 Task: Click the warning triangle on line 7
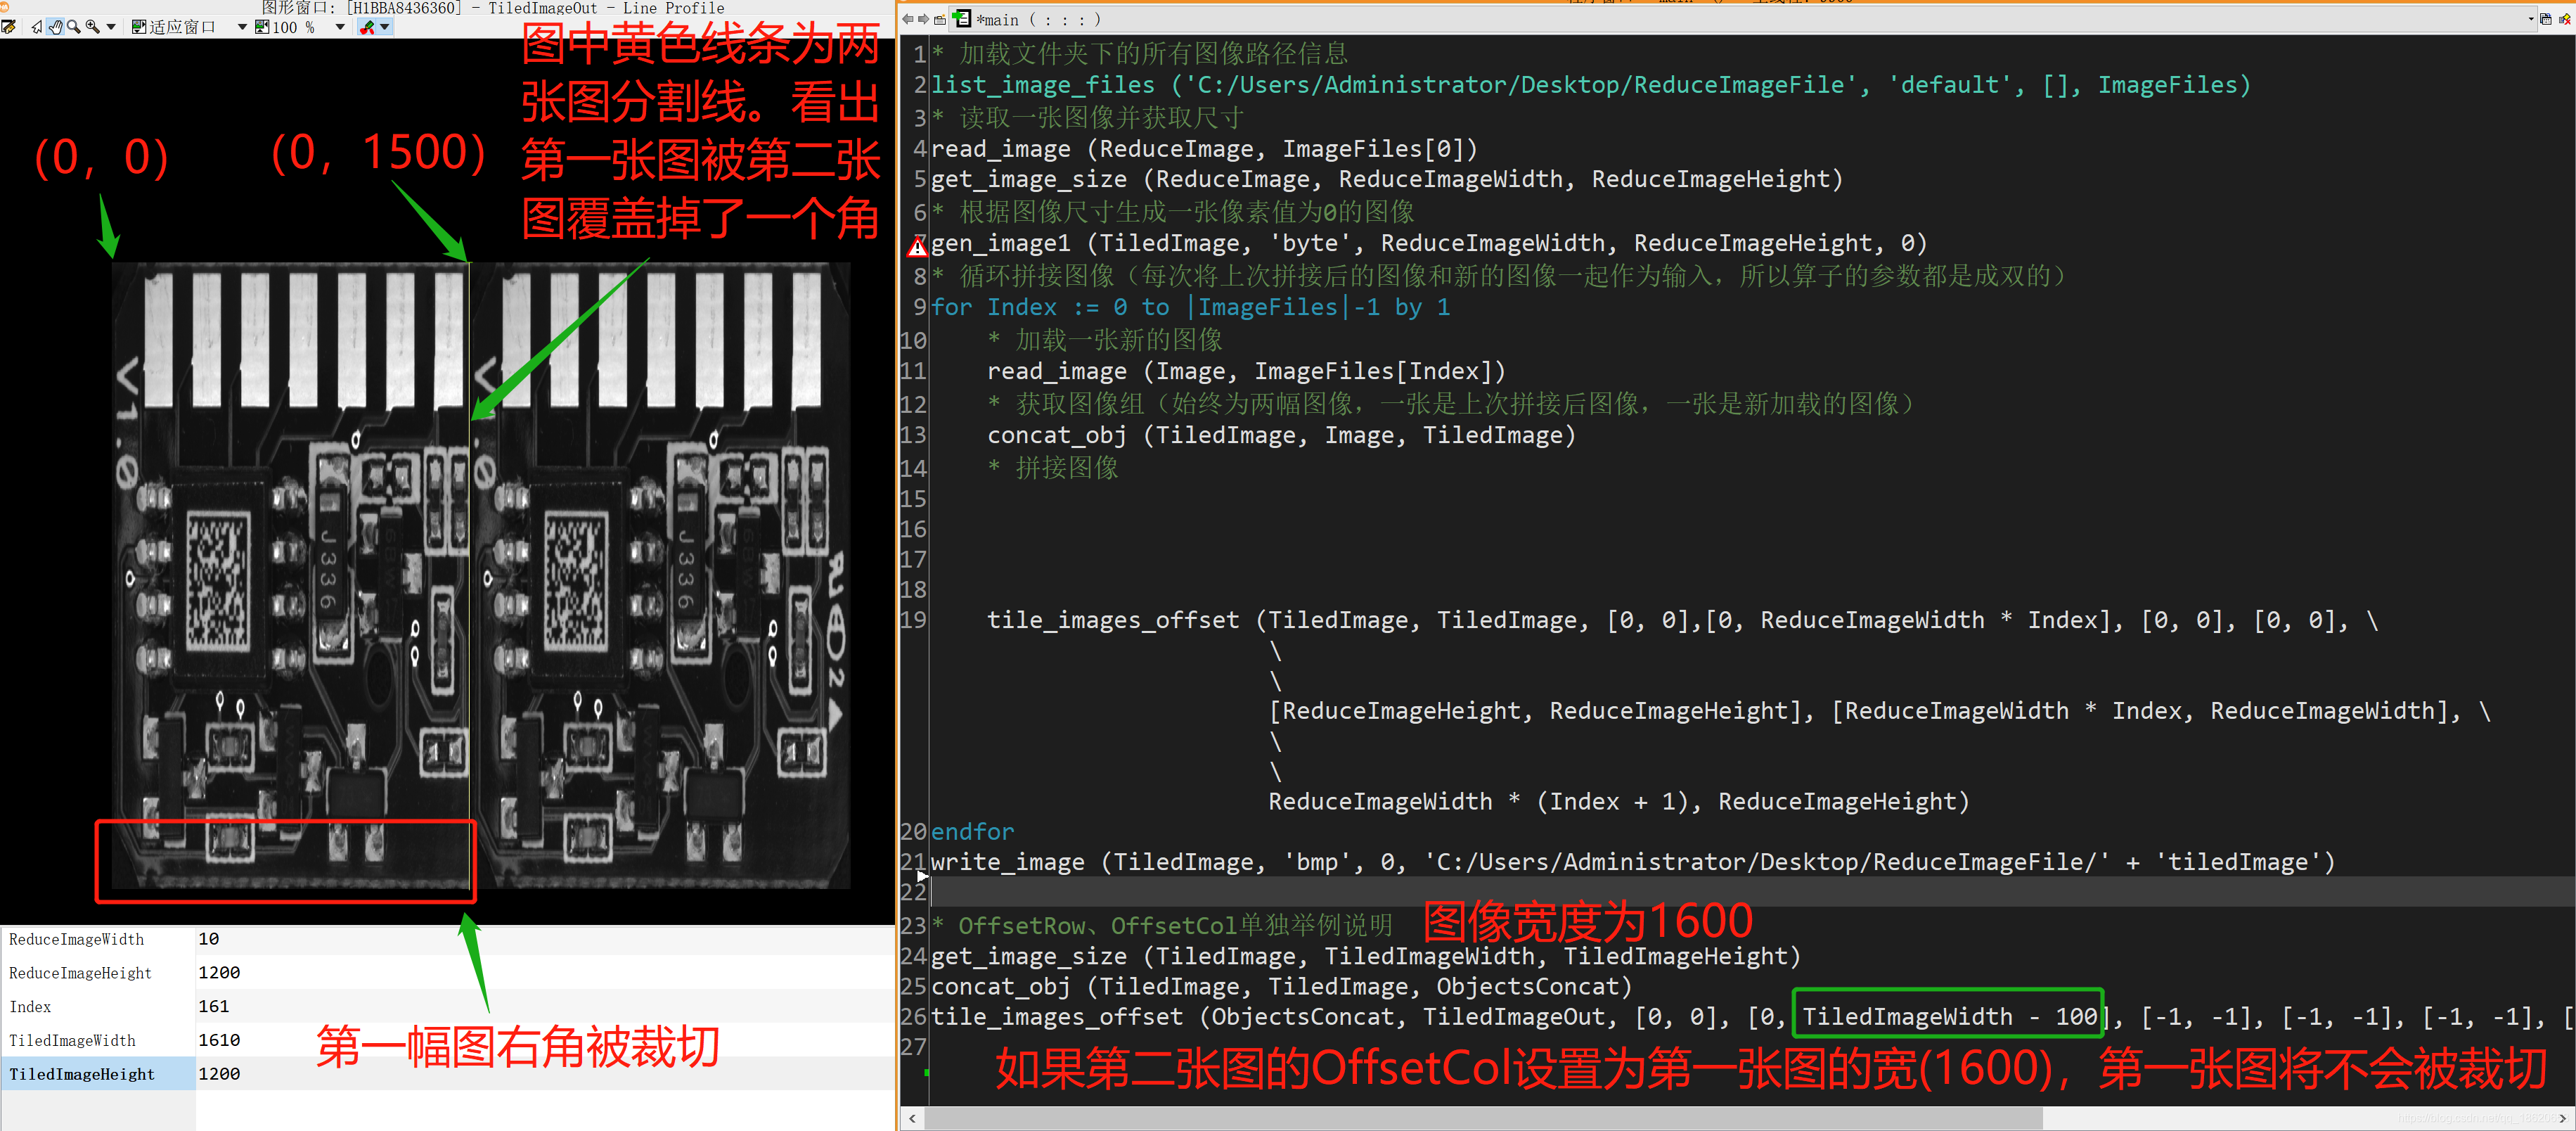coord(917,246)
